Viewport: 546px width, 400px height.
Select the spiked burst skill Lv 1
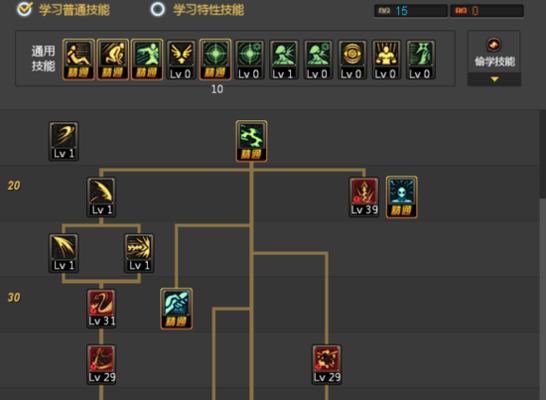click(x=139, y=253)
